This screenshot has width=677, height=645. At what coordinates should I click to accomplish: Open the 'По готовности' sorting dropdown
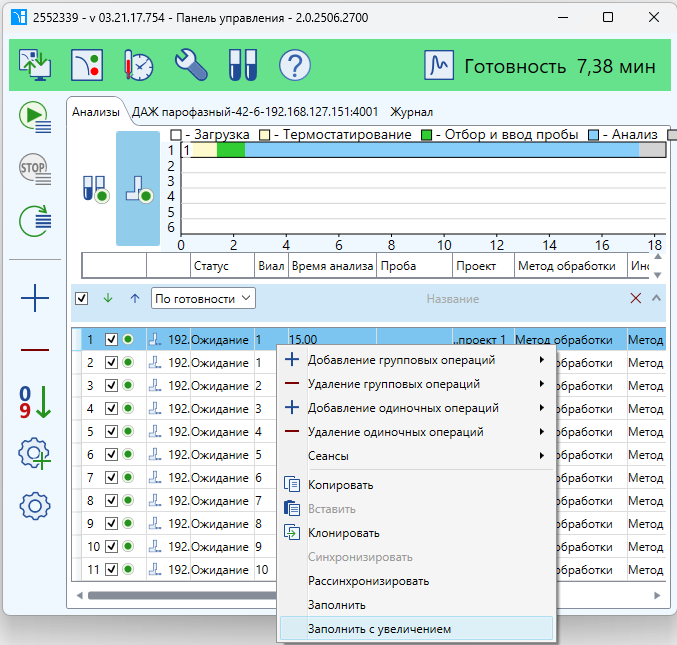pos(203,298)
